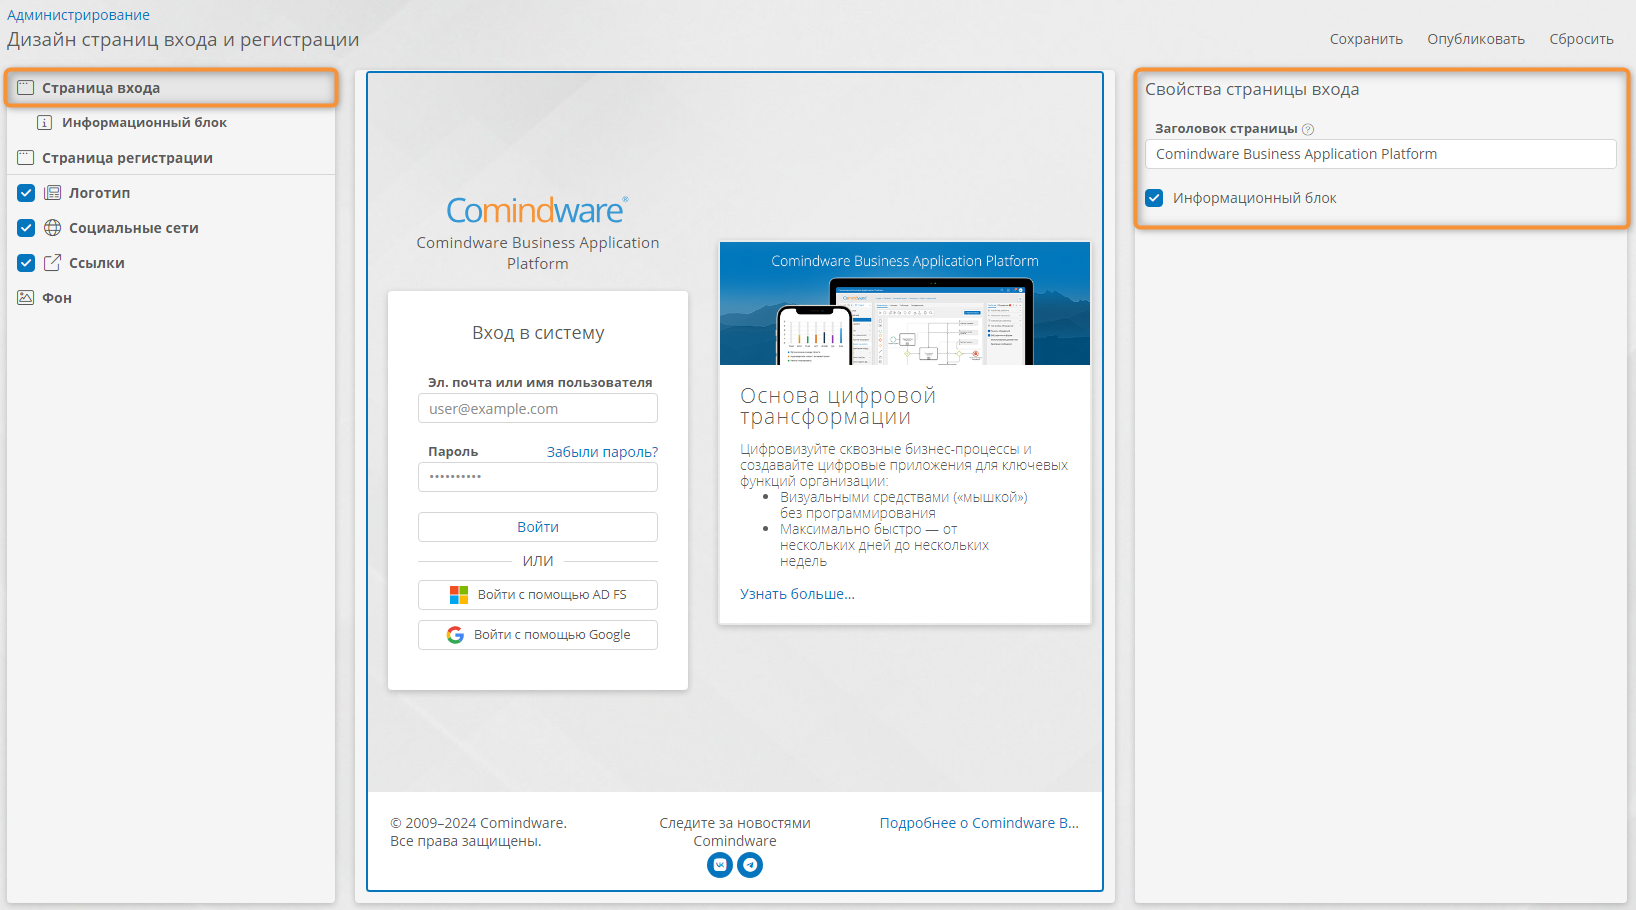
Task: Click the Пароль password field
Action: coord(538,477)
